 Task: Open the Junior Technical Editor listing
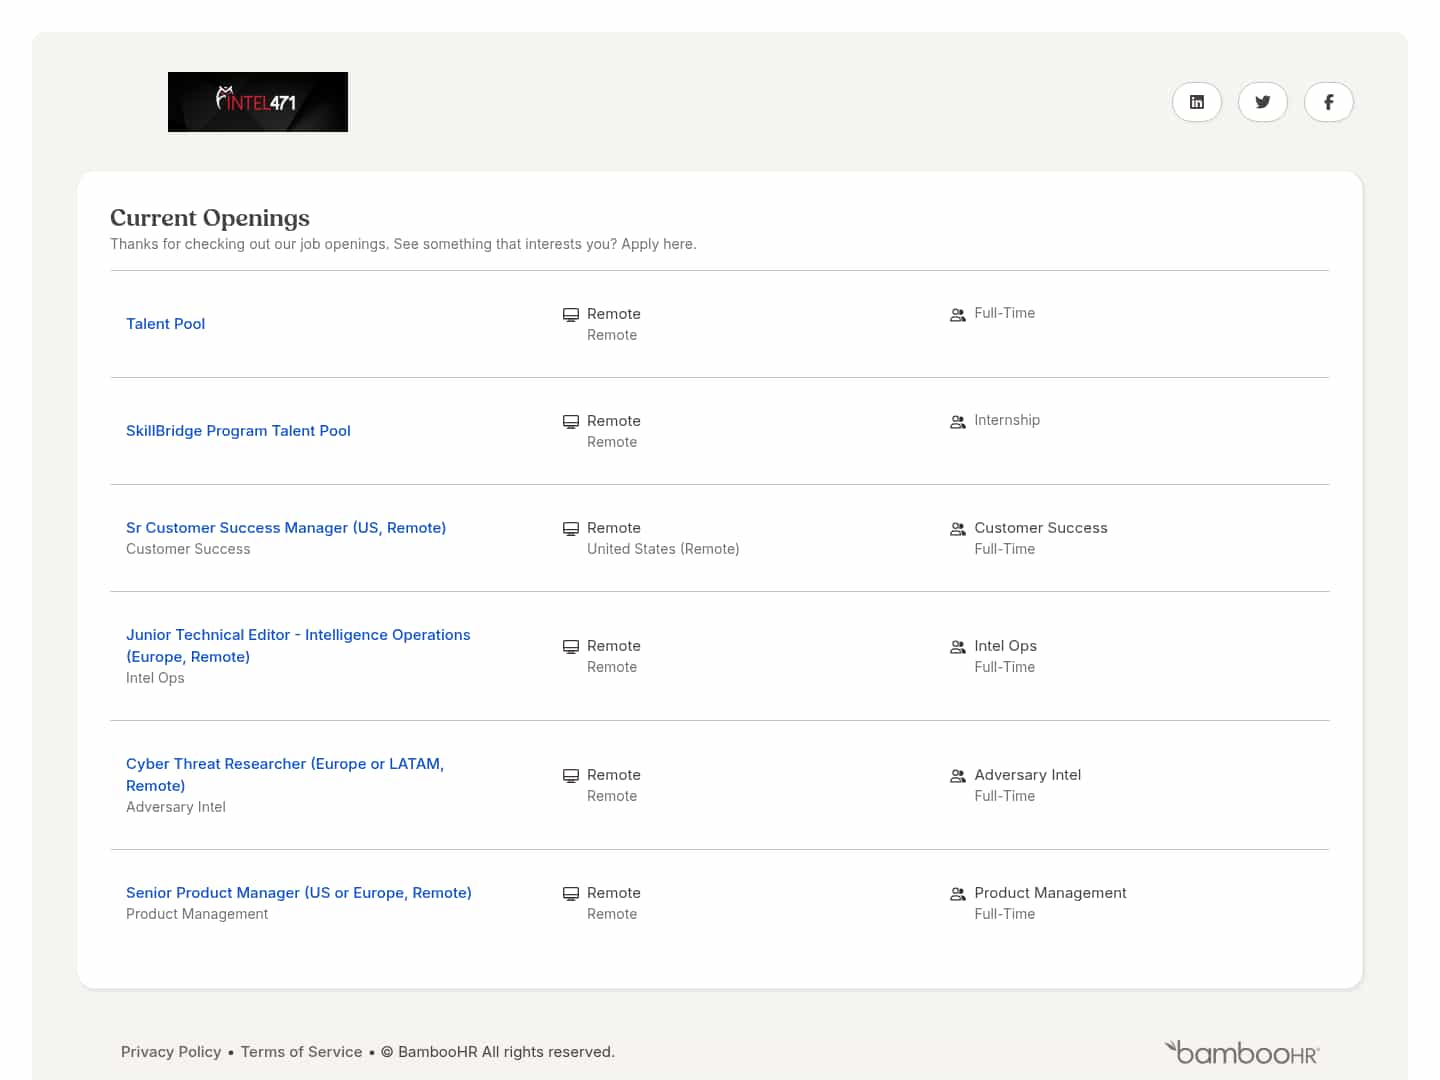298,645
